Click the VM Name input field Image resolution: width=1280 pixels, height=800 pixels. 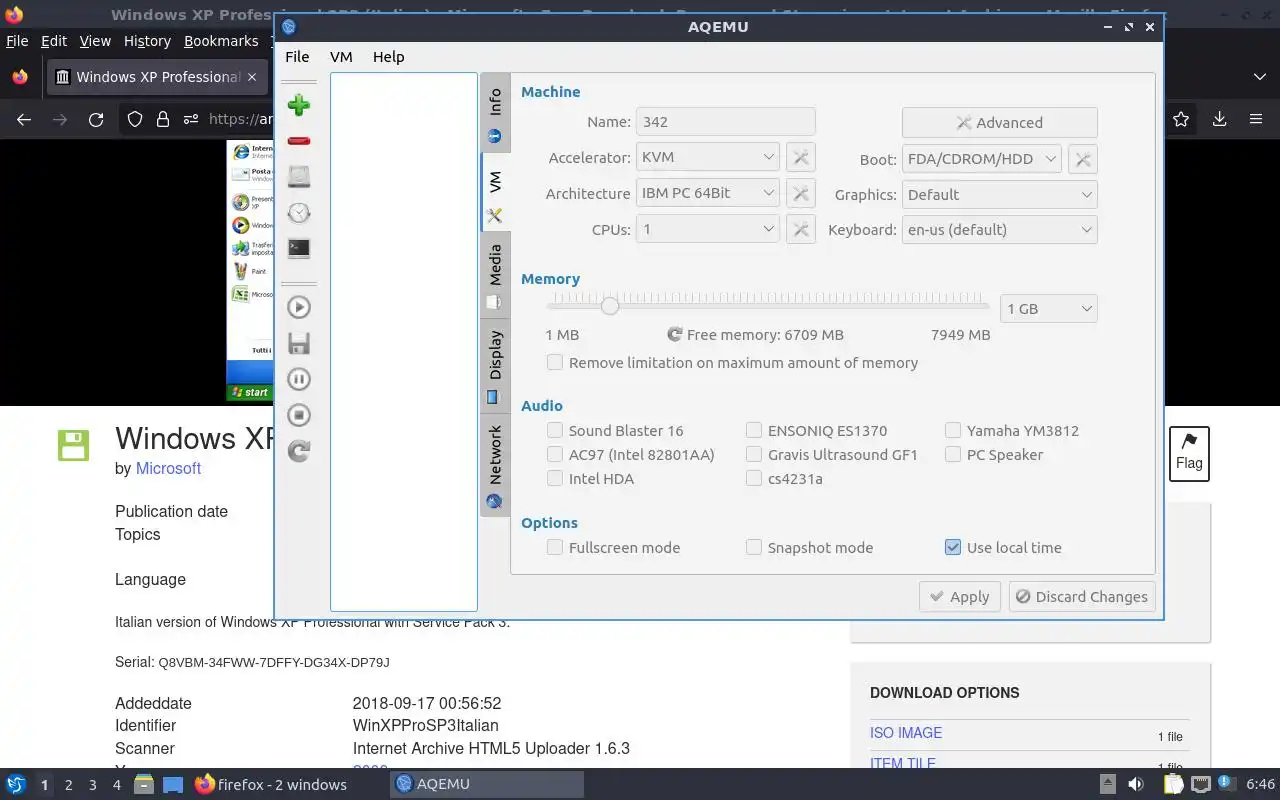tap(725, 122)
